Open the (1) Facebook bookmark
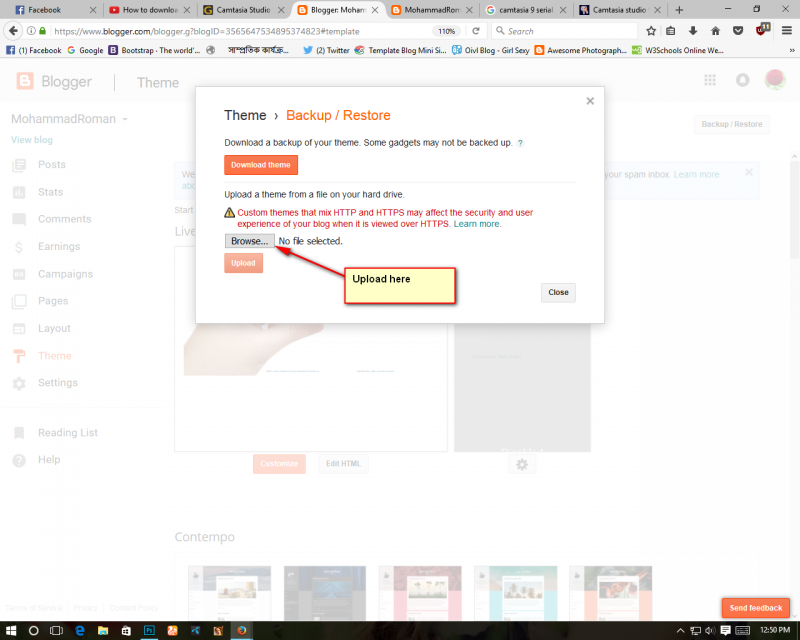The image size is (800, 640). [34, 50]
